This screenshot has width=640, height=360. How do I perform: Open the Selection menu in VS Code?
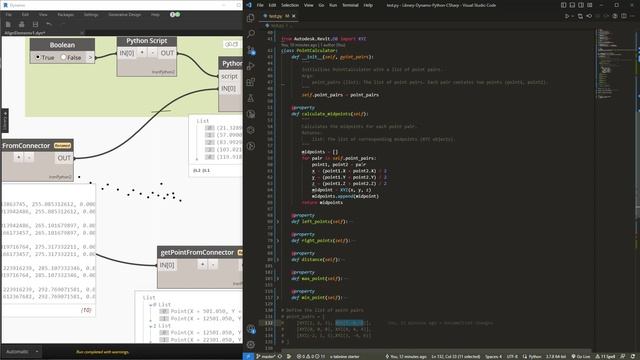(x=290, y=5)
